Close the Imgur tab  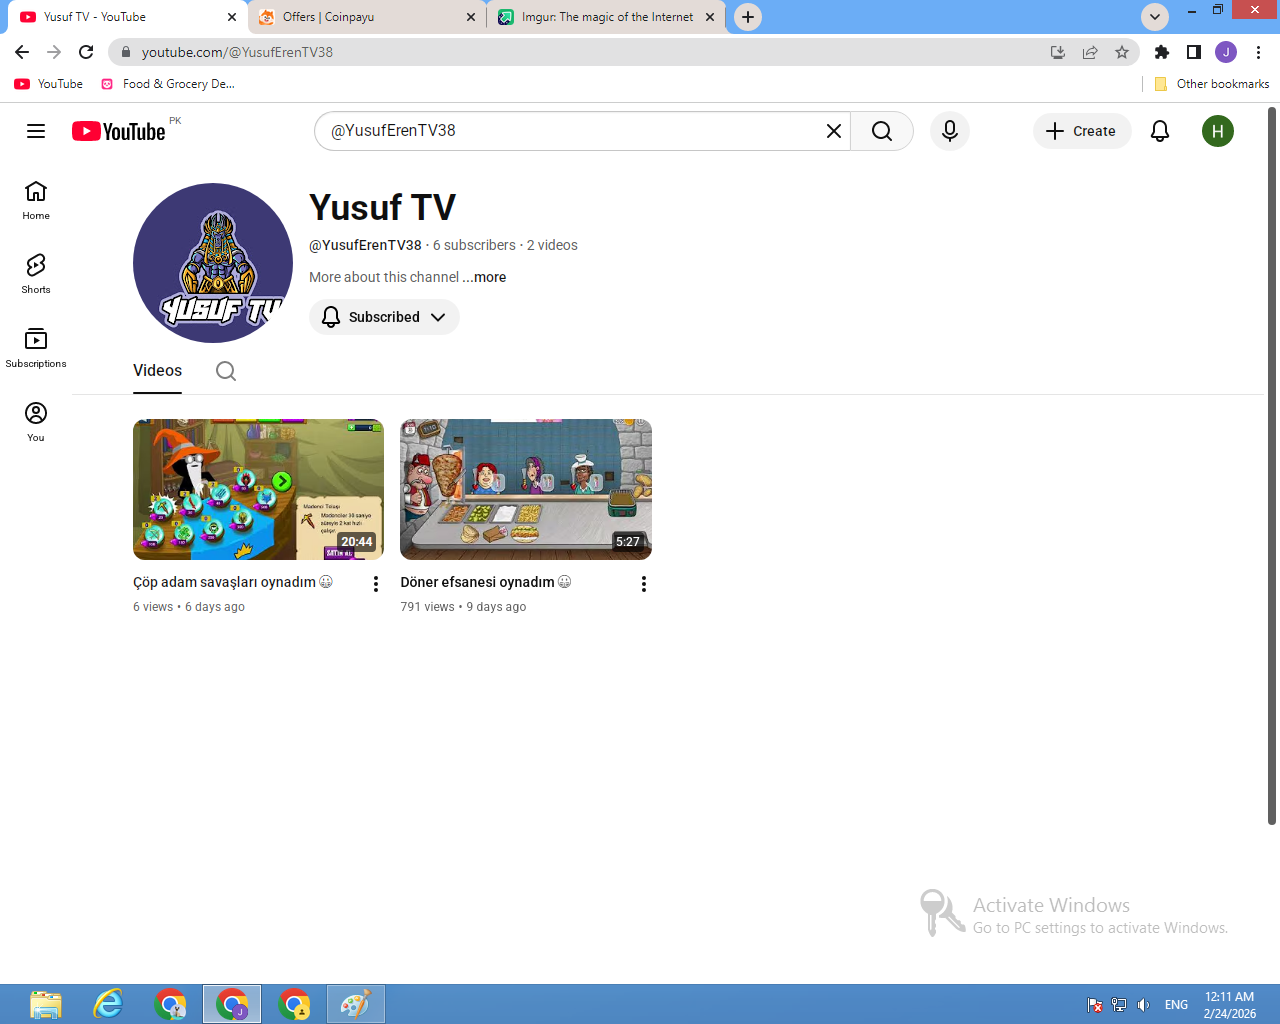[x=710, y=17]
